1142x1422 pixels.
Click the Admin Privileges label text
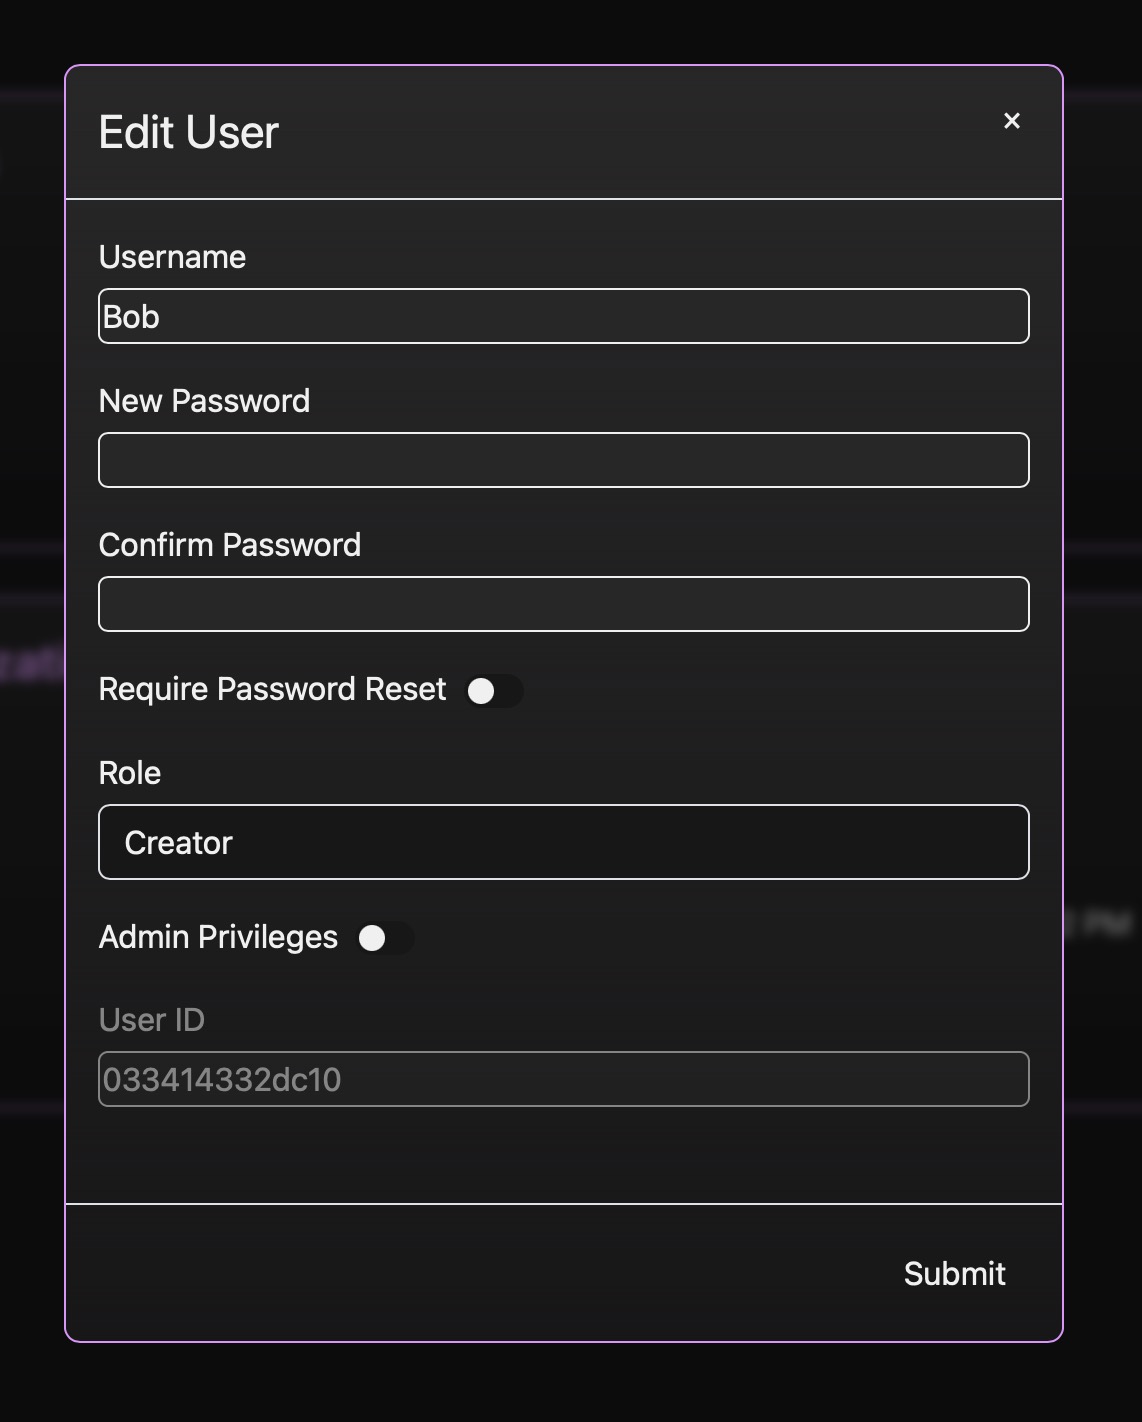pyautogui.click(x=218, y=937)
